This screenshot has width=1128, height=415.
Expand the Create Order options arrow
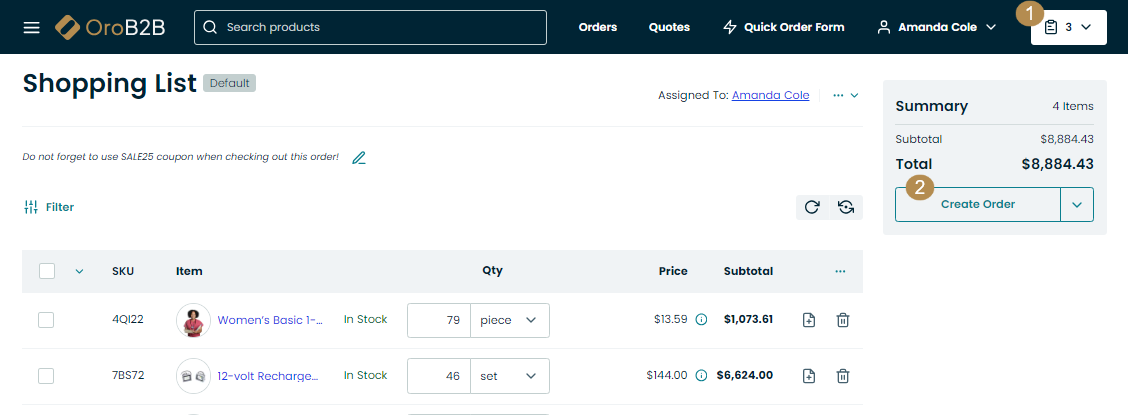[x=1077, y=204]
